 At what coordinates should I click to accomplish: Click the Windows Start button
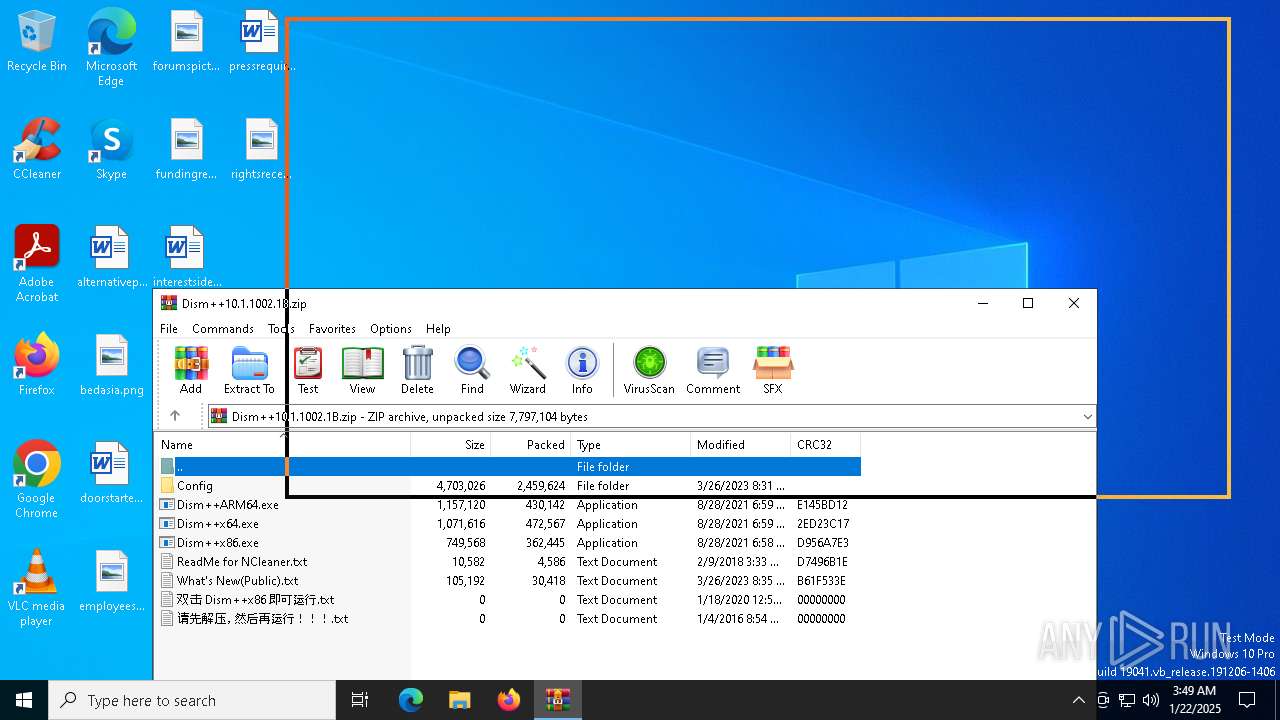pyautogui.click(x=24, y=700)
